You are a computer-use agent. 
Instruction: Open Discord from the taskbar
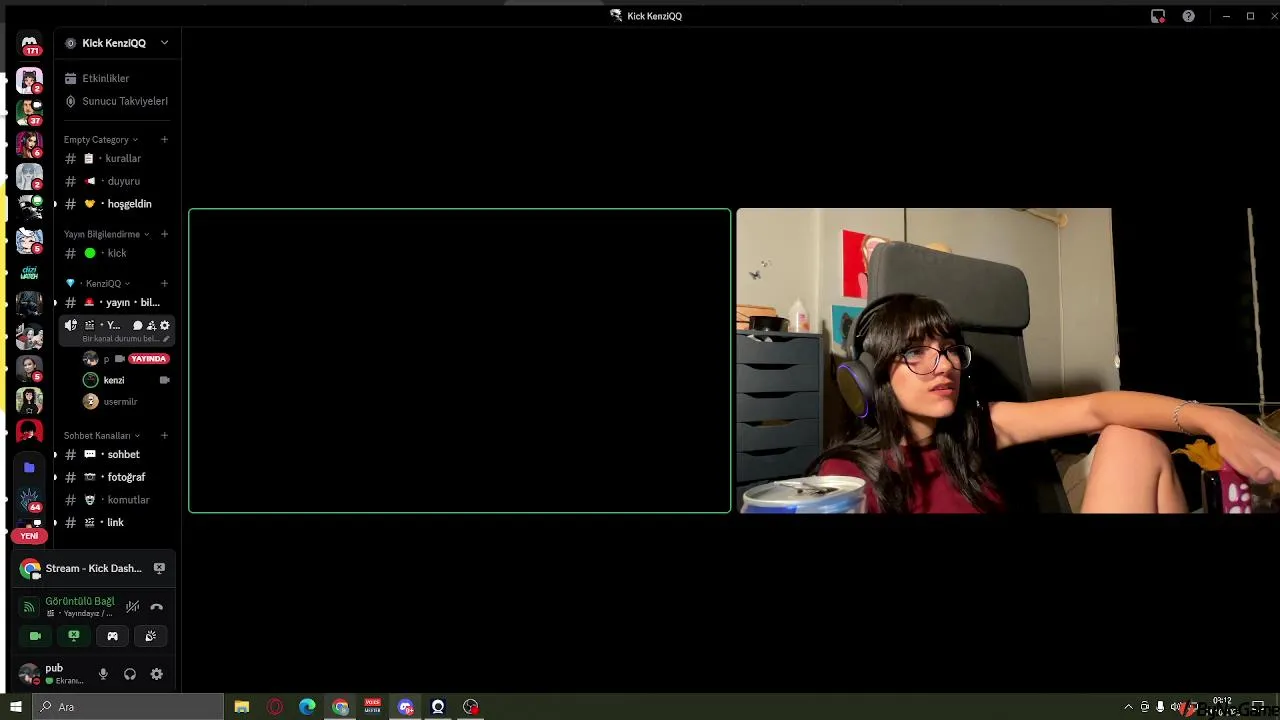[x=406, y=707]
